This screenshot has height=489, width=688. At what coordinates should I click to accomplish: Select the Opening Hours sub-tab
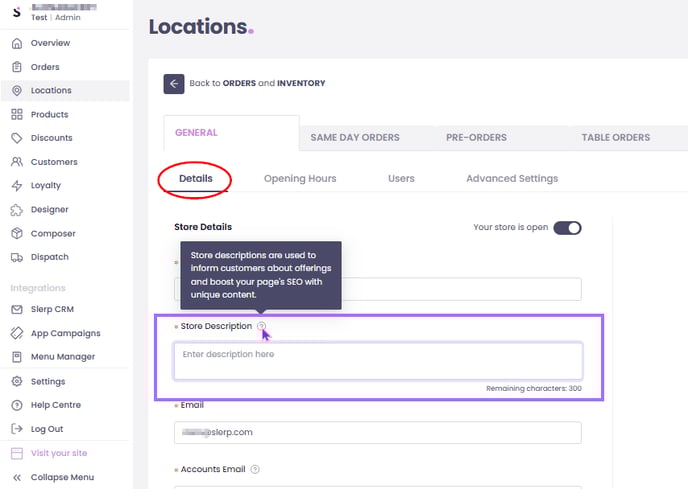(x=300, y=179)
